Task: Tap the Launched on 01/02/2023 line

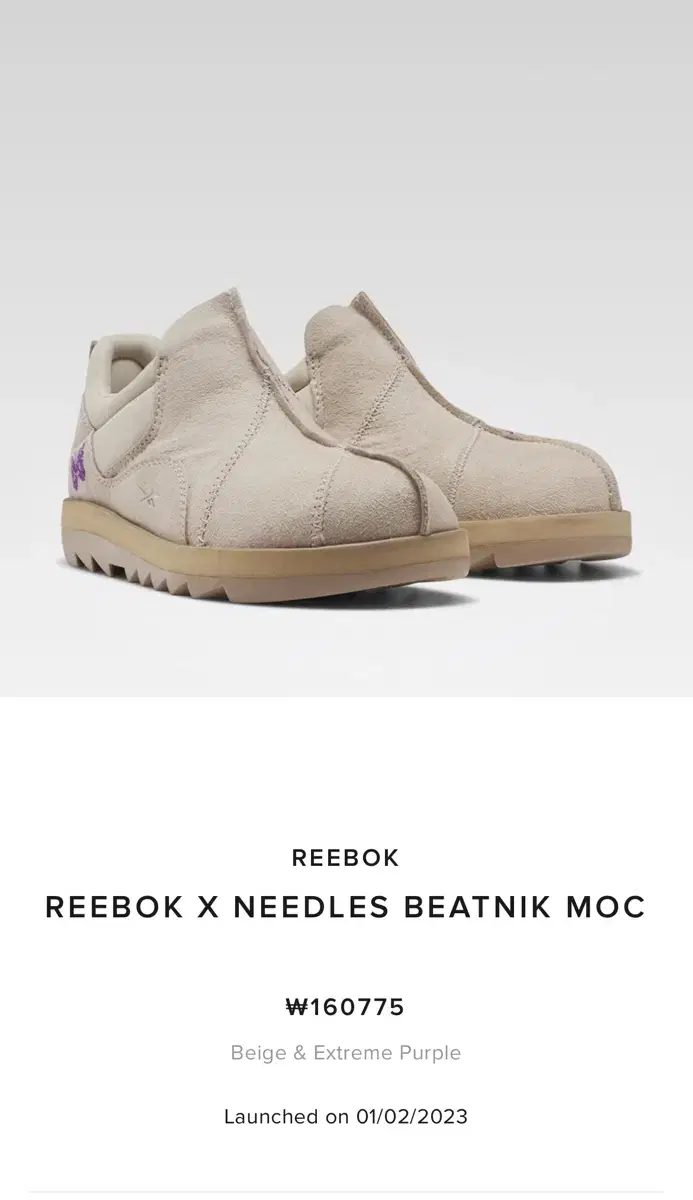Action: coord(346,1117)
